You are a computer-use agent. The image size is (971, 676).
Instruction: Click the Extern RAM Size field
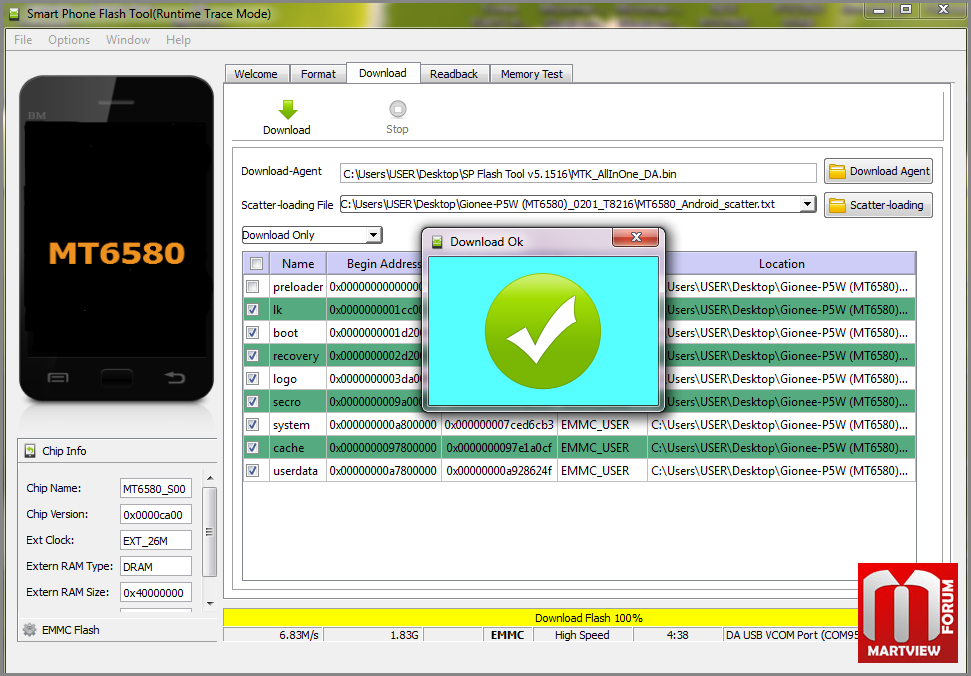pos(155,592)
